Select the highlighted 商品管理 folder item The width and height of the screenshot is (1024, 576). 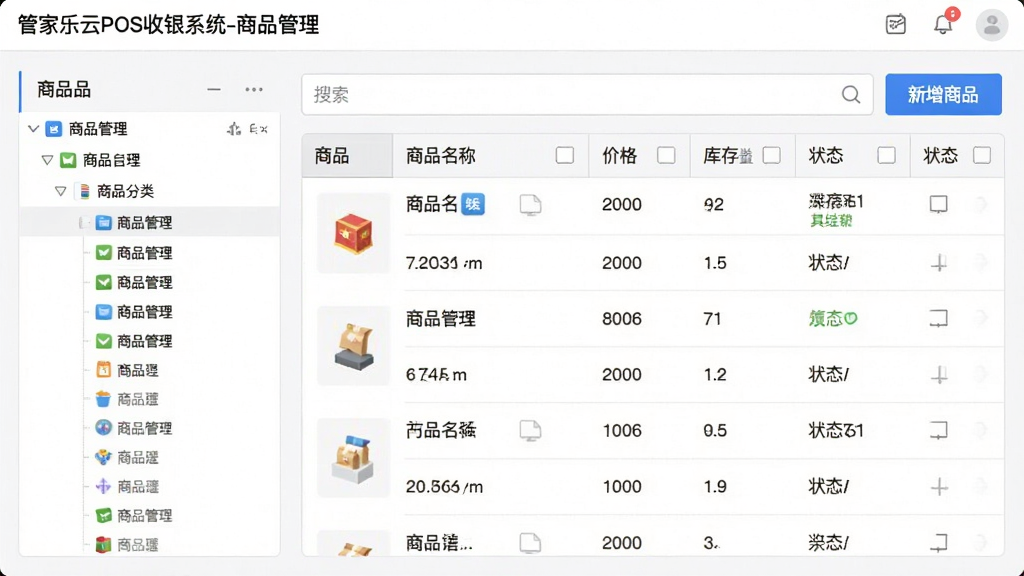pos(150,223)
